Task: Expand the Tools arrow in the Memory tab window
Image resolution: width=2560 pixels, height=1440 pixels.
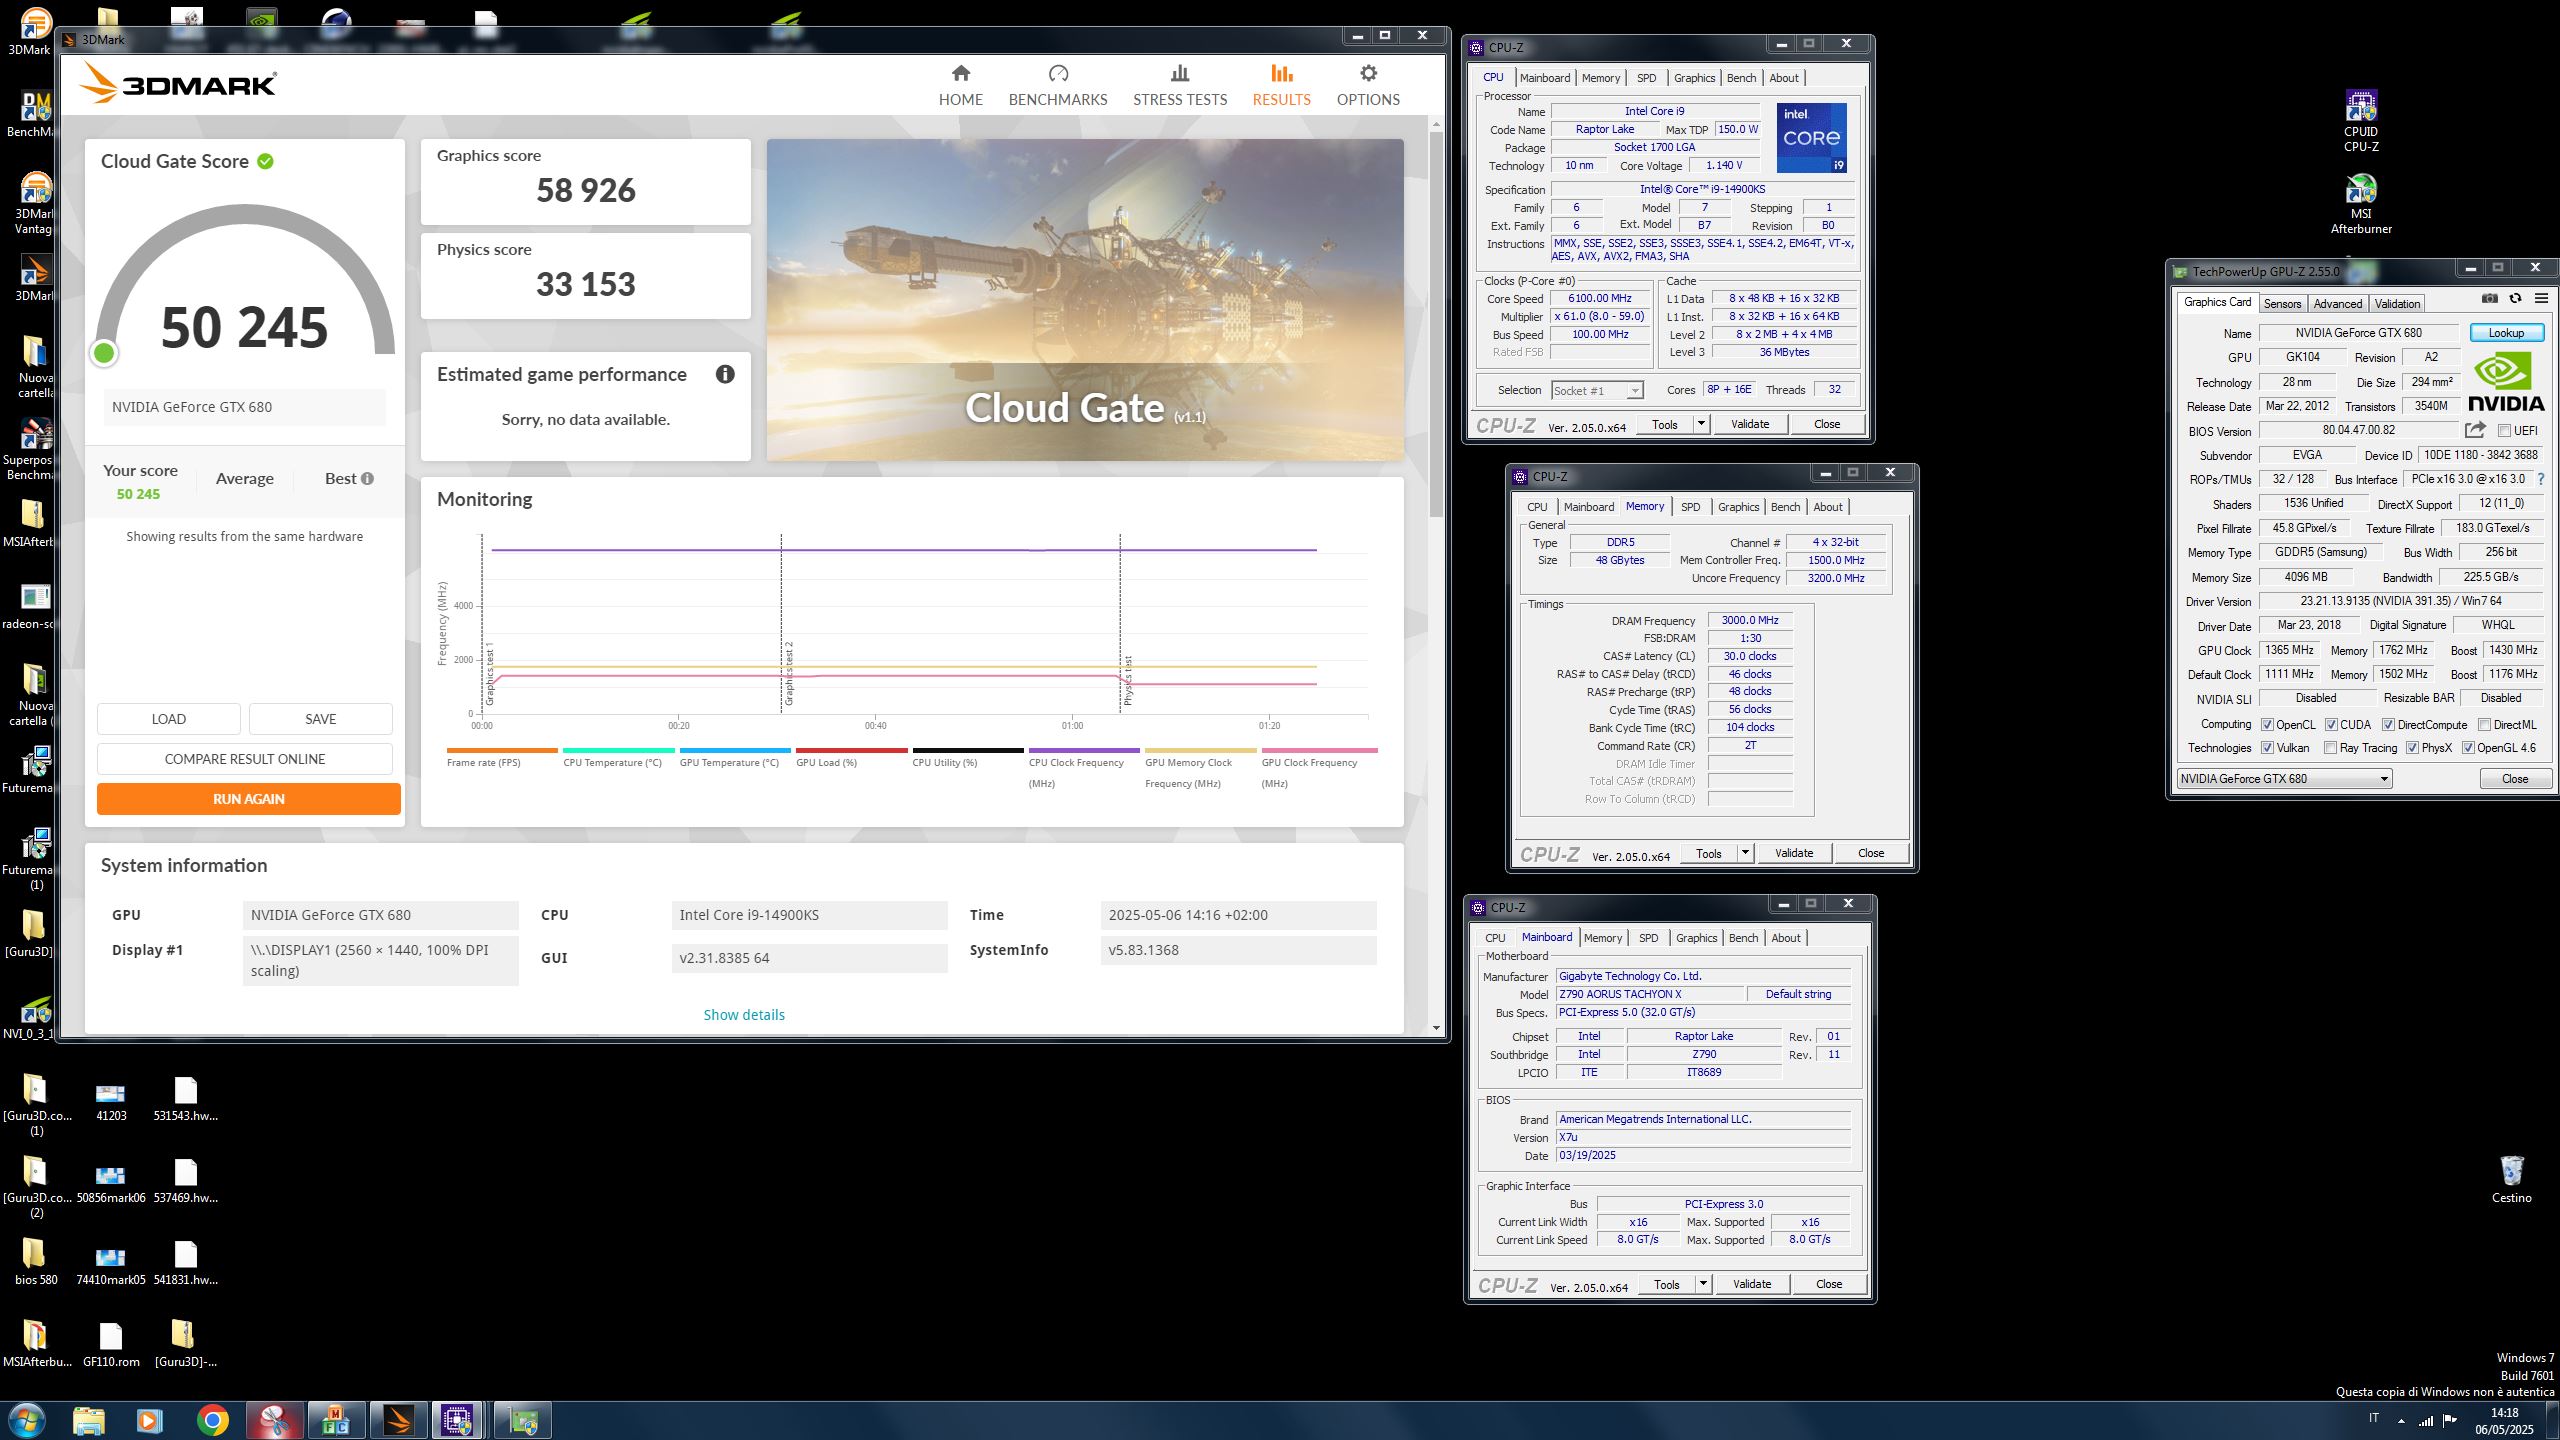Action: click(x=1744, y=853)
